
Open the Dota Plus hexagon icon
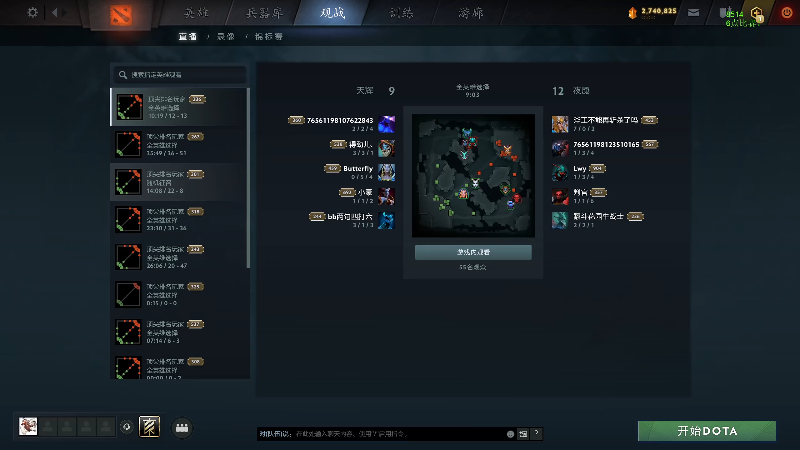click(757, 13)
